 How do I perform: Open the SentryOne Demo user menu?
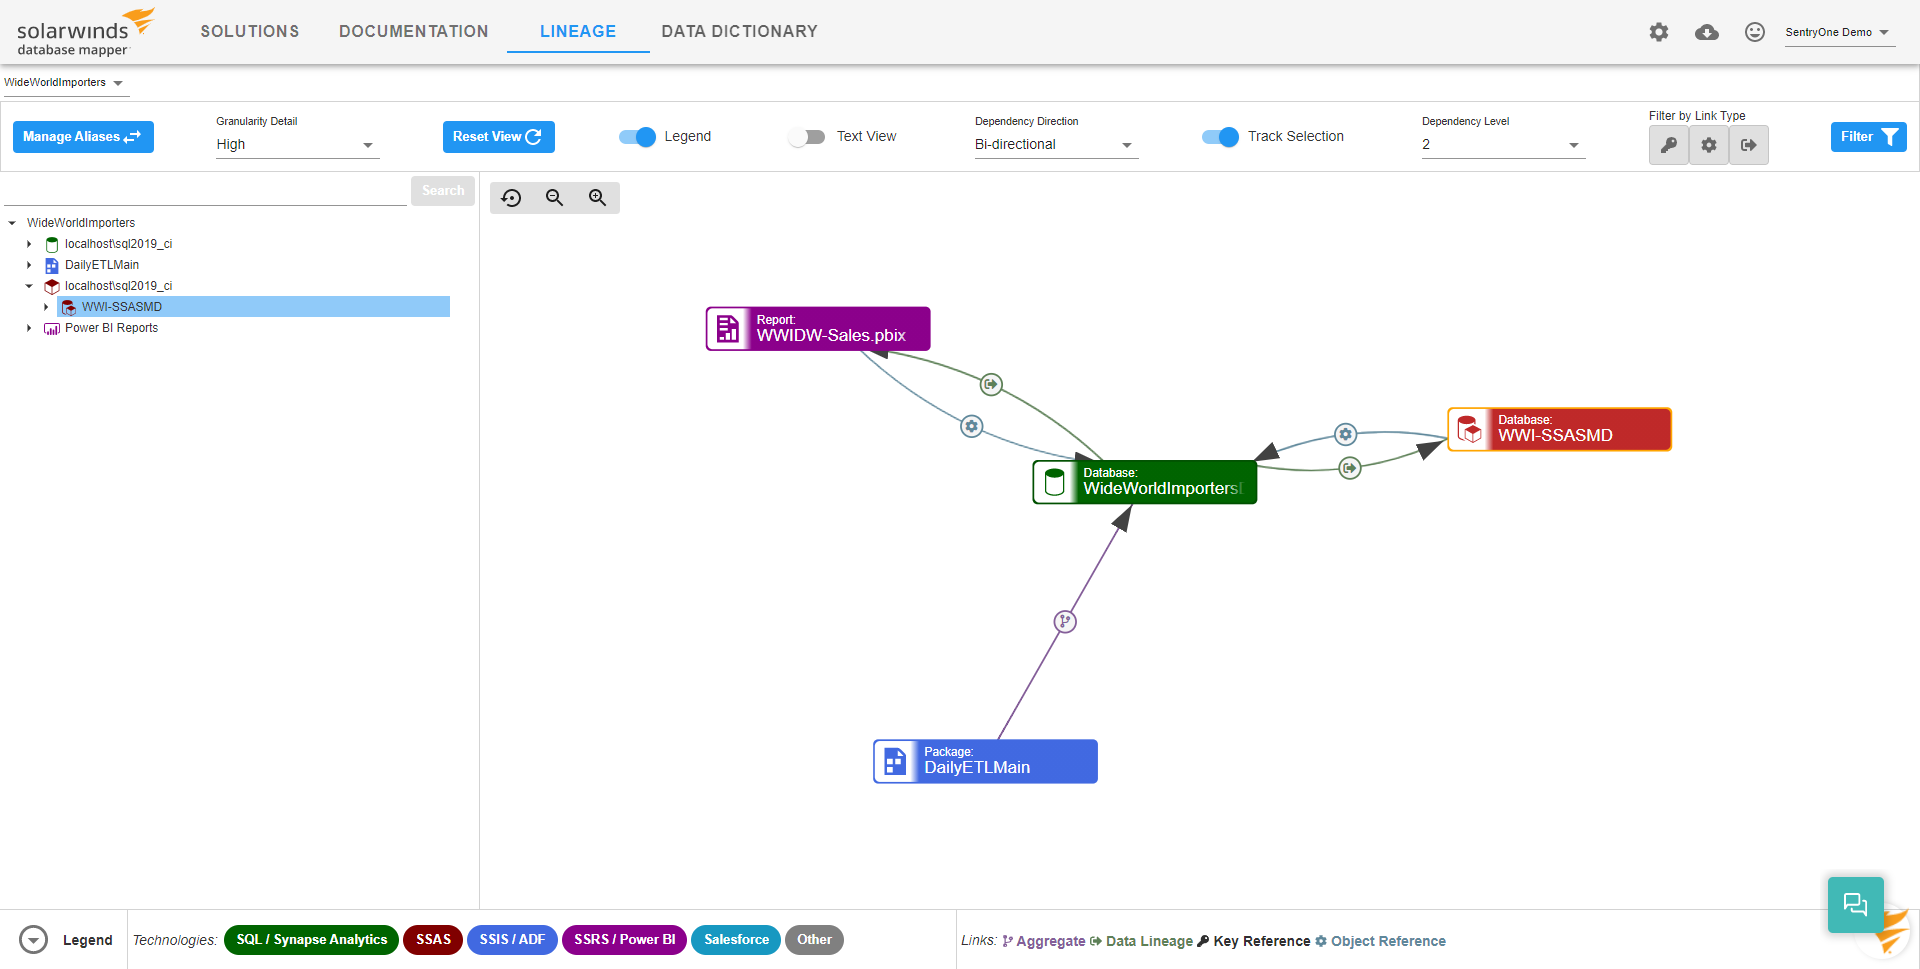click(1838, 32)
